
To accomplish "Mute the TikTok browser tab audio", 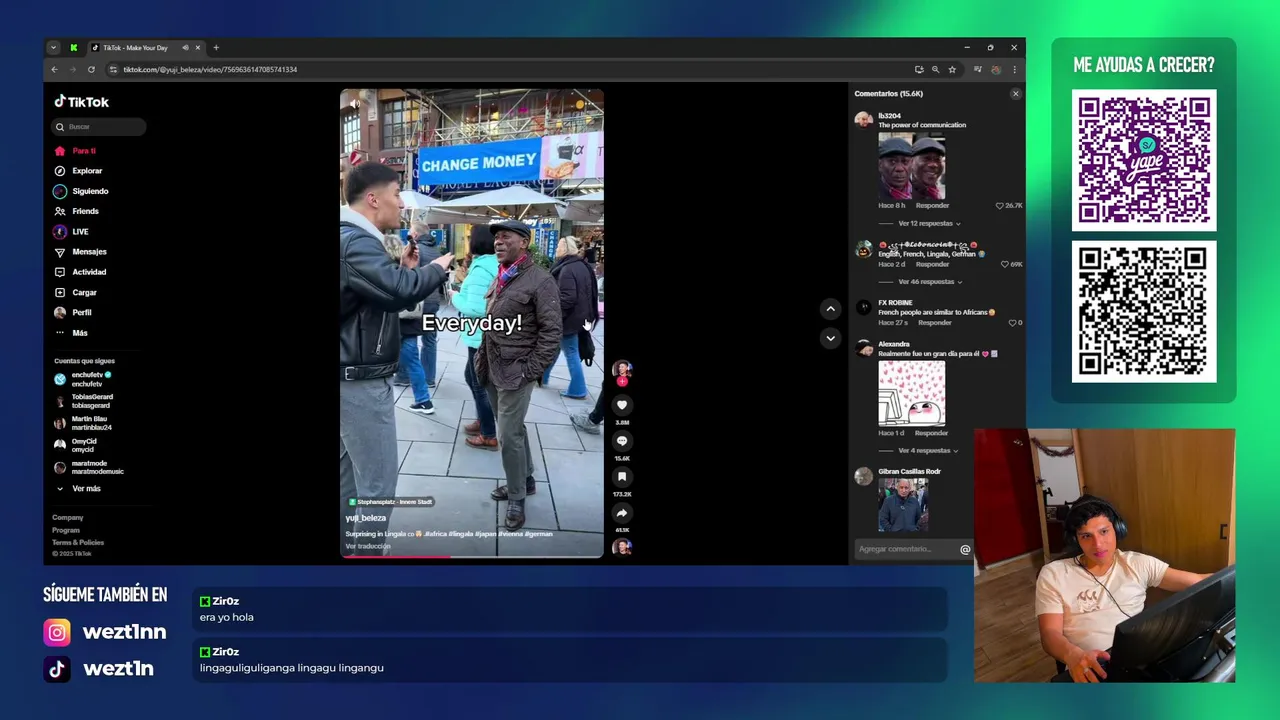I will click(x=185, y=47).
